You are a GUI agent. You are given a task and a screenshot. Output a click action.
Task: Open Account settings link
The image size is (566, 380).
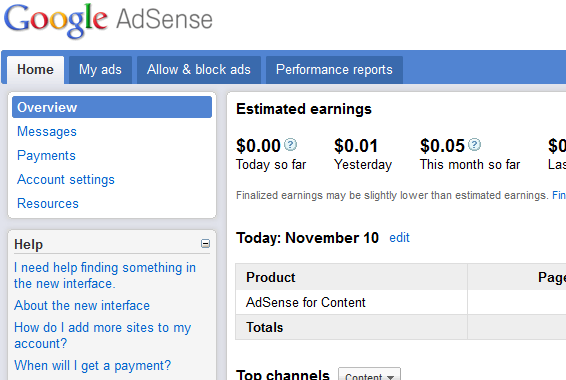[x=66, y=180]
